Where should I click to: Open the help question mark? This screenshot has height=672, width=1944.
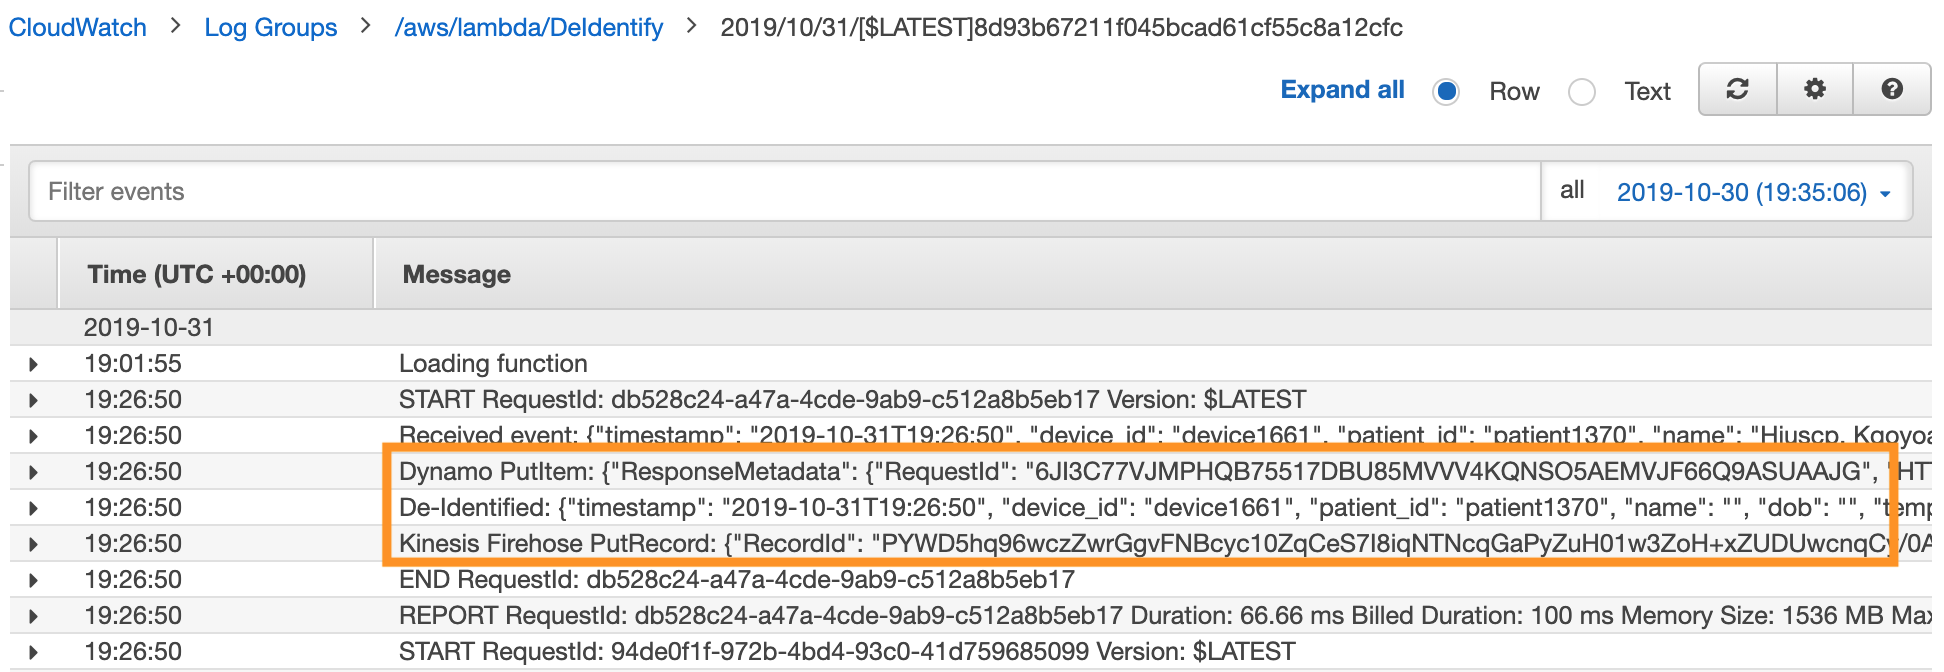(x=1891, y=89)
